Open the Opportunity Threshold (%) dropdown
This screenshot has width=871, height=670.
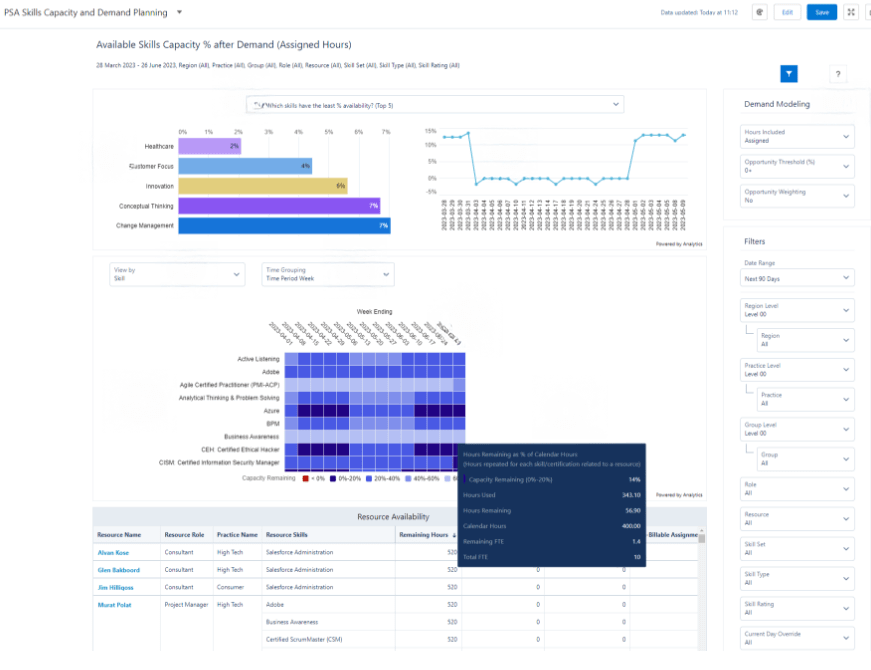pos(797,166)
